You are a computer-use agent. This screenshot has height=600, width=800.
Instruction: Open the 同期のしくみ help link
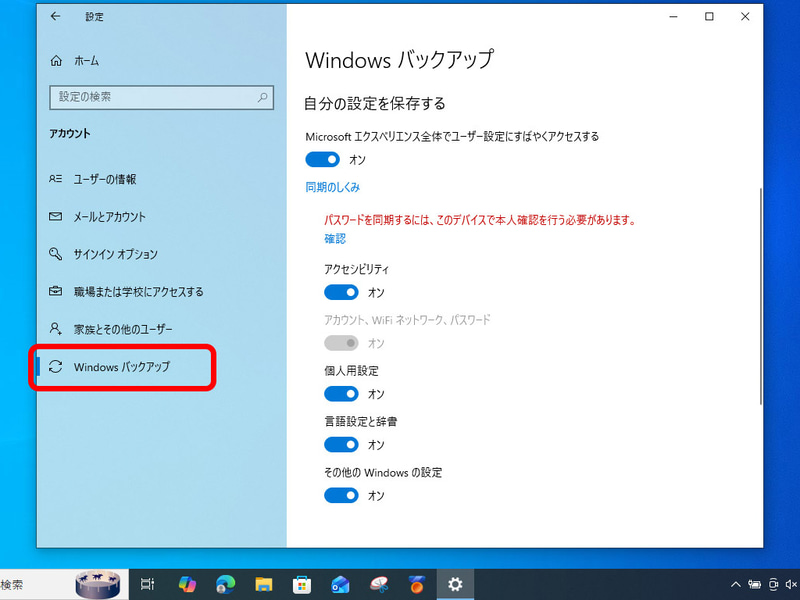[333, 186]
